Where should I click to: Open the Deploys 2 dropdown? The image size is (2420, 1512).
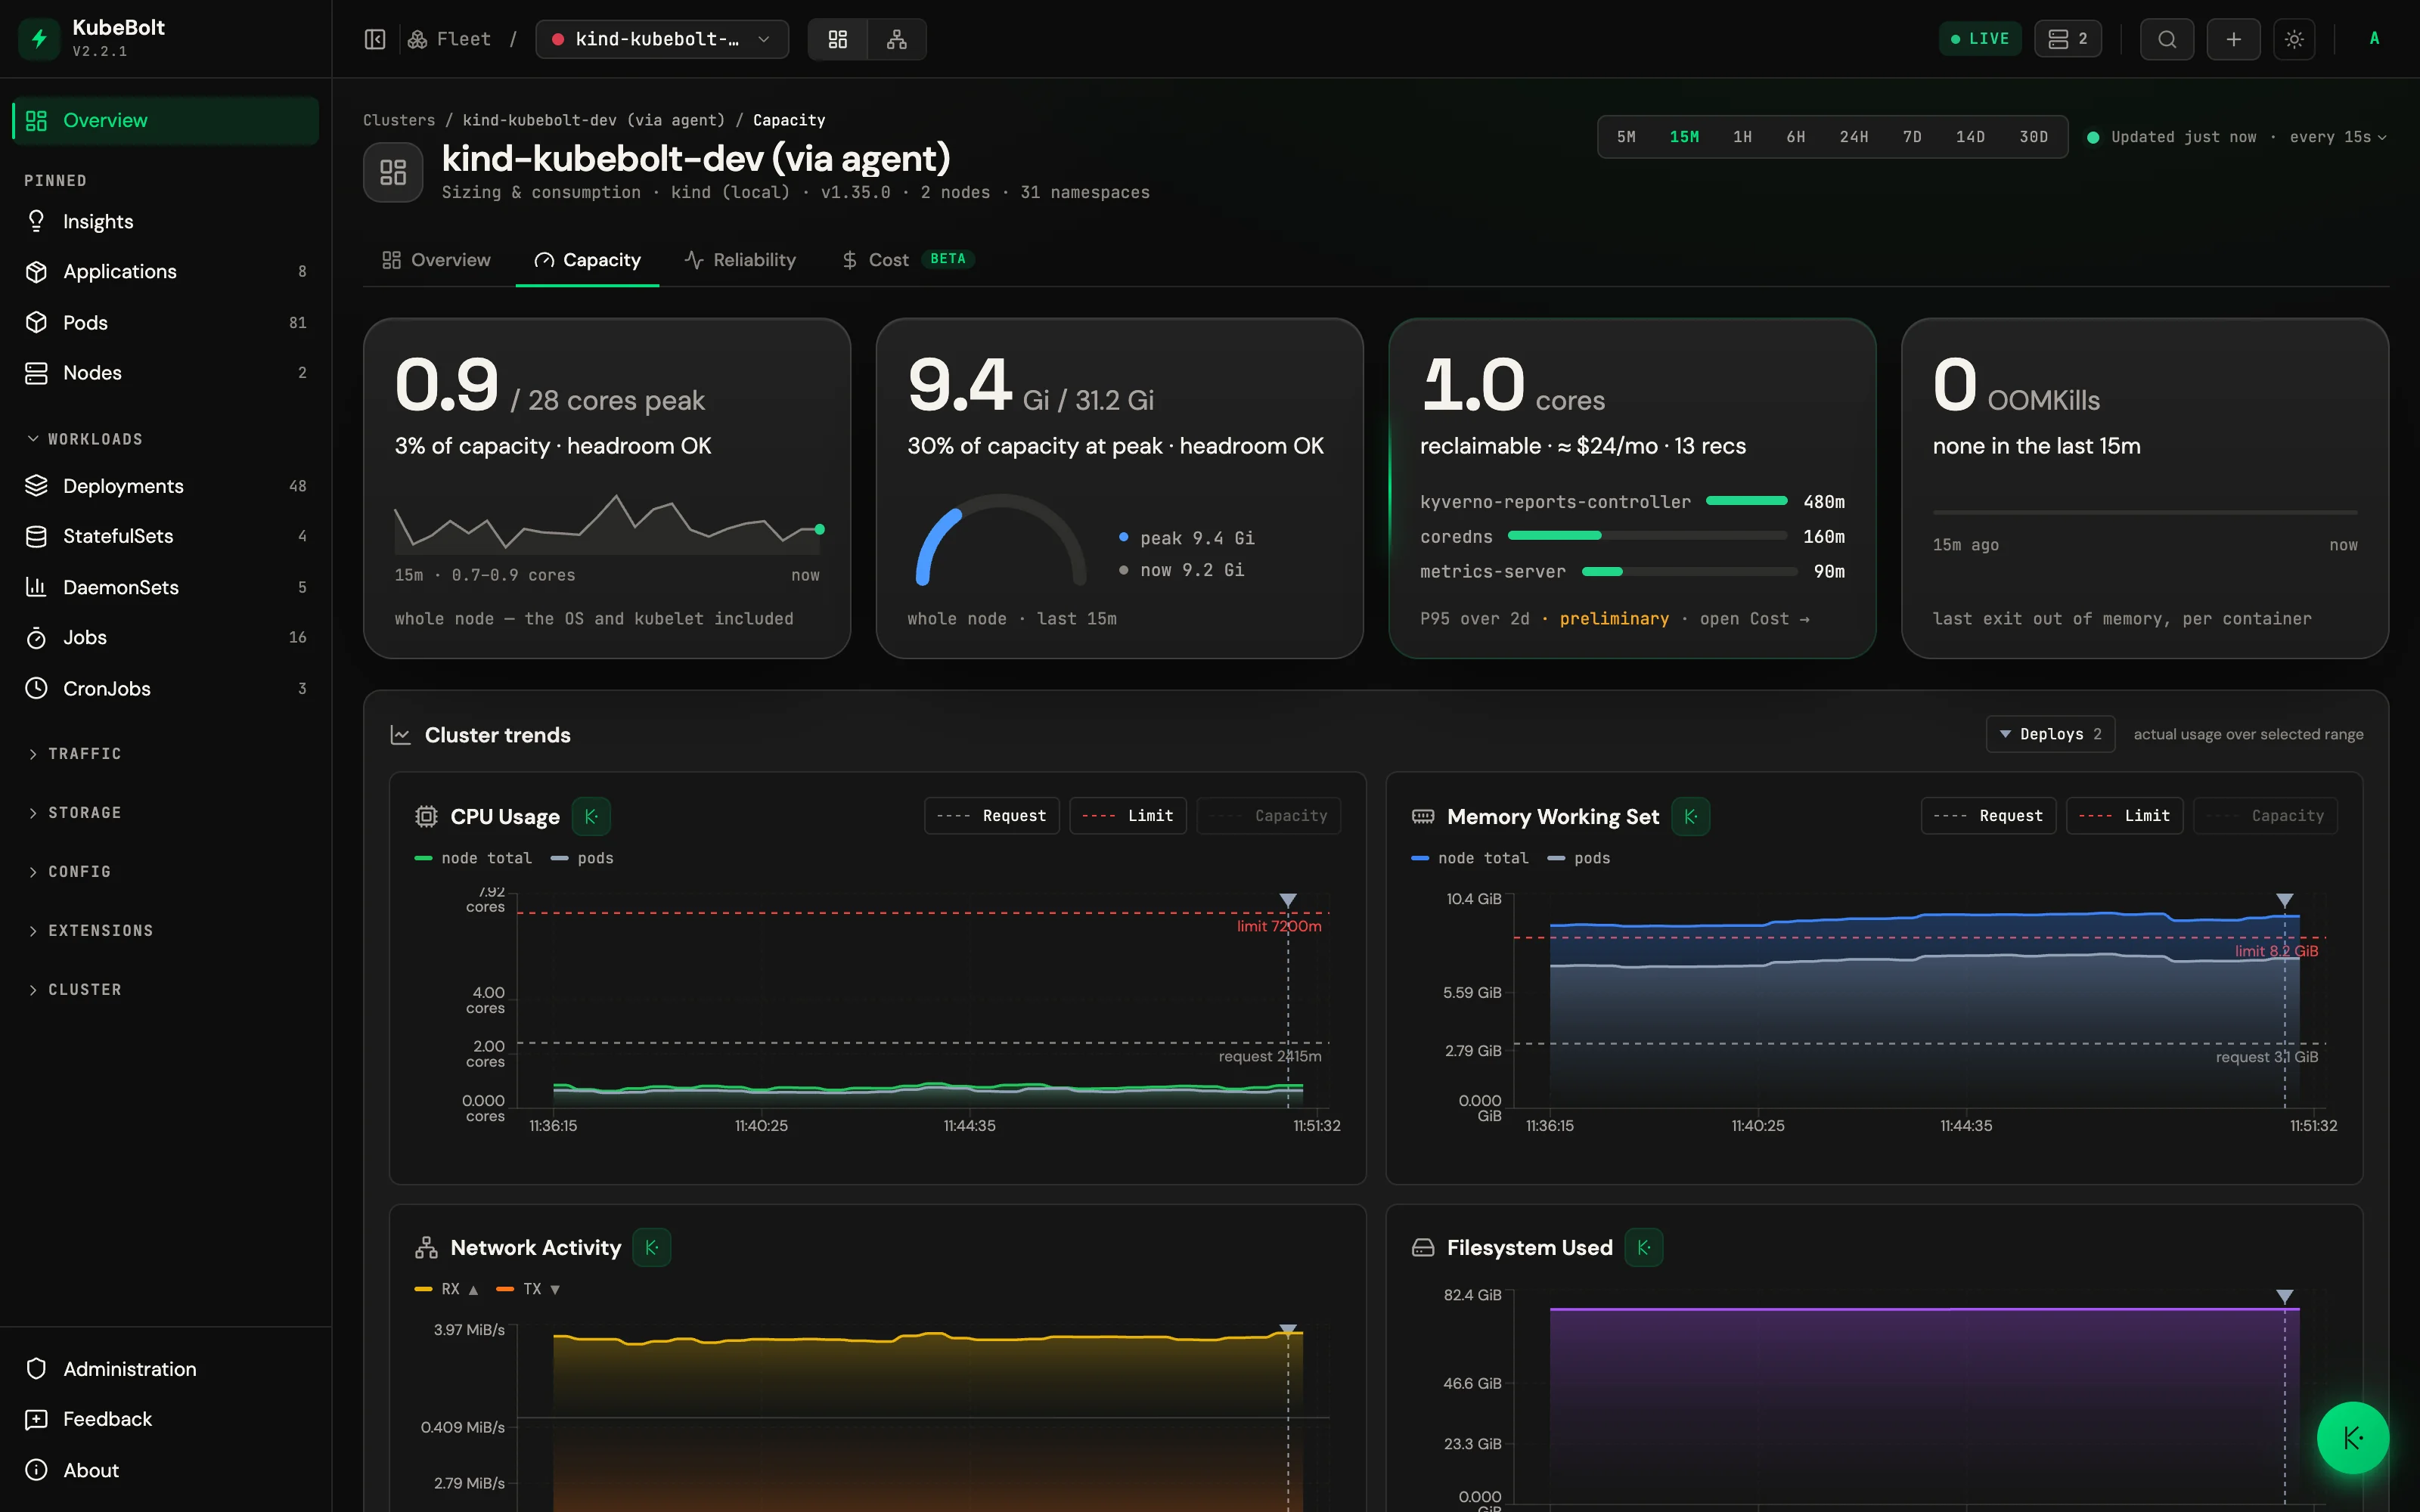tap(2050, 734)
